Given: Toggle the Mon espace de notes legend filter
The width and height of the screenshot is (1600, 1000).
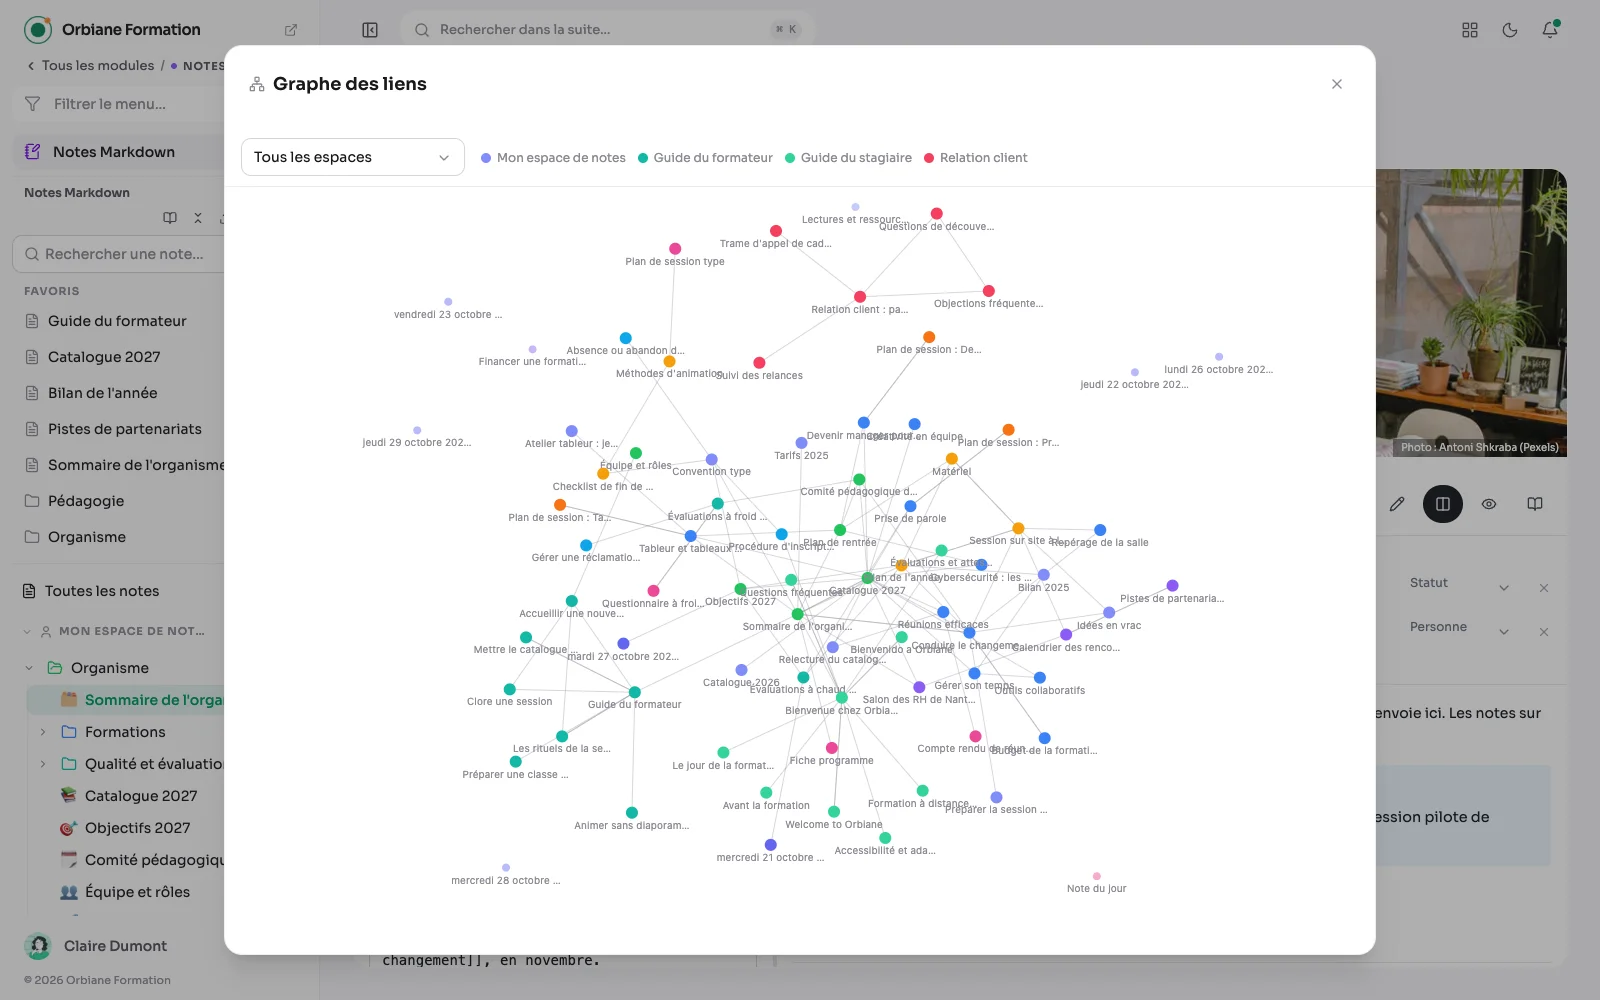Looking at the screenshot, I should click(x=553, y=158).
